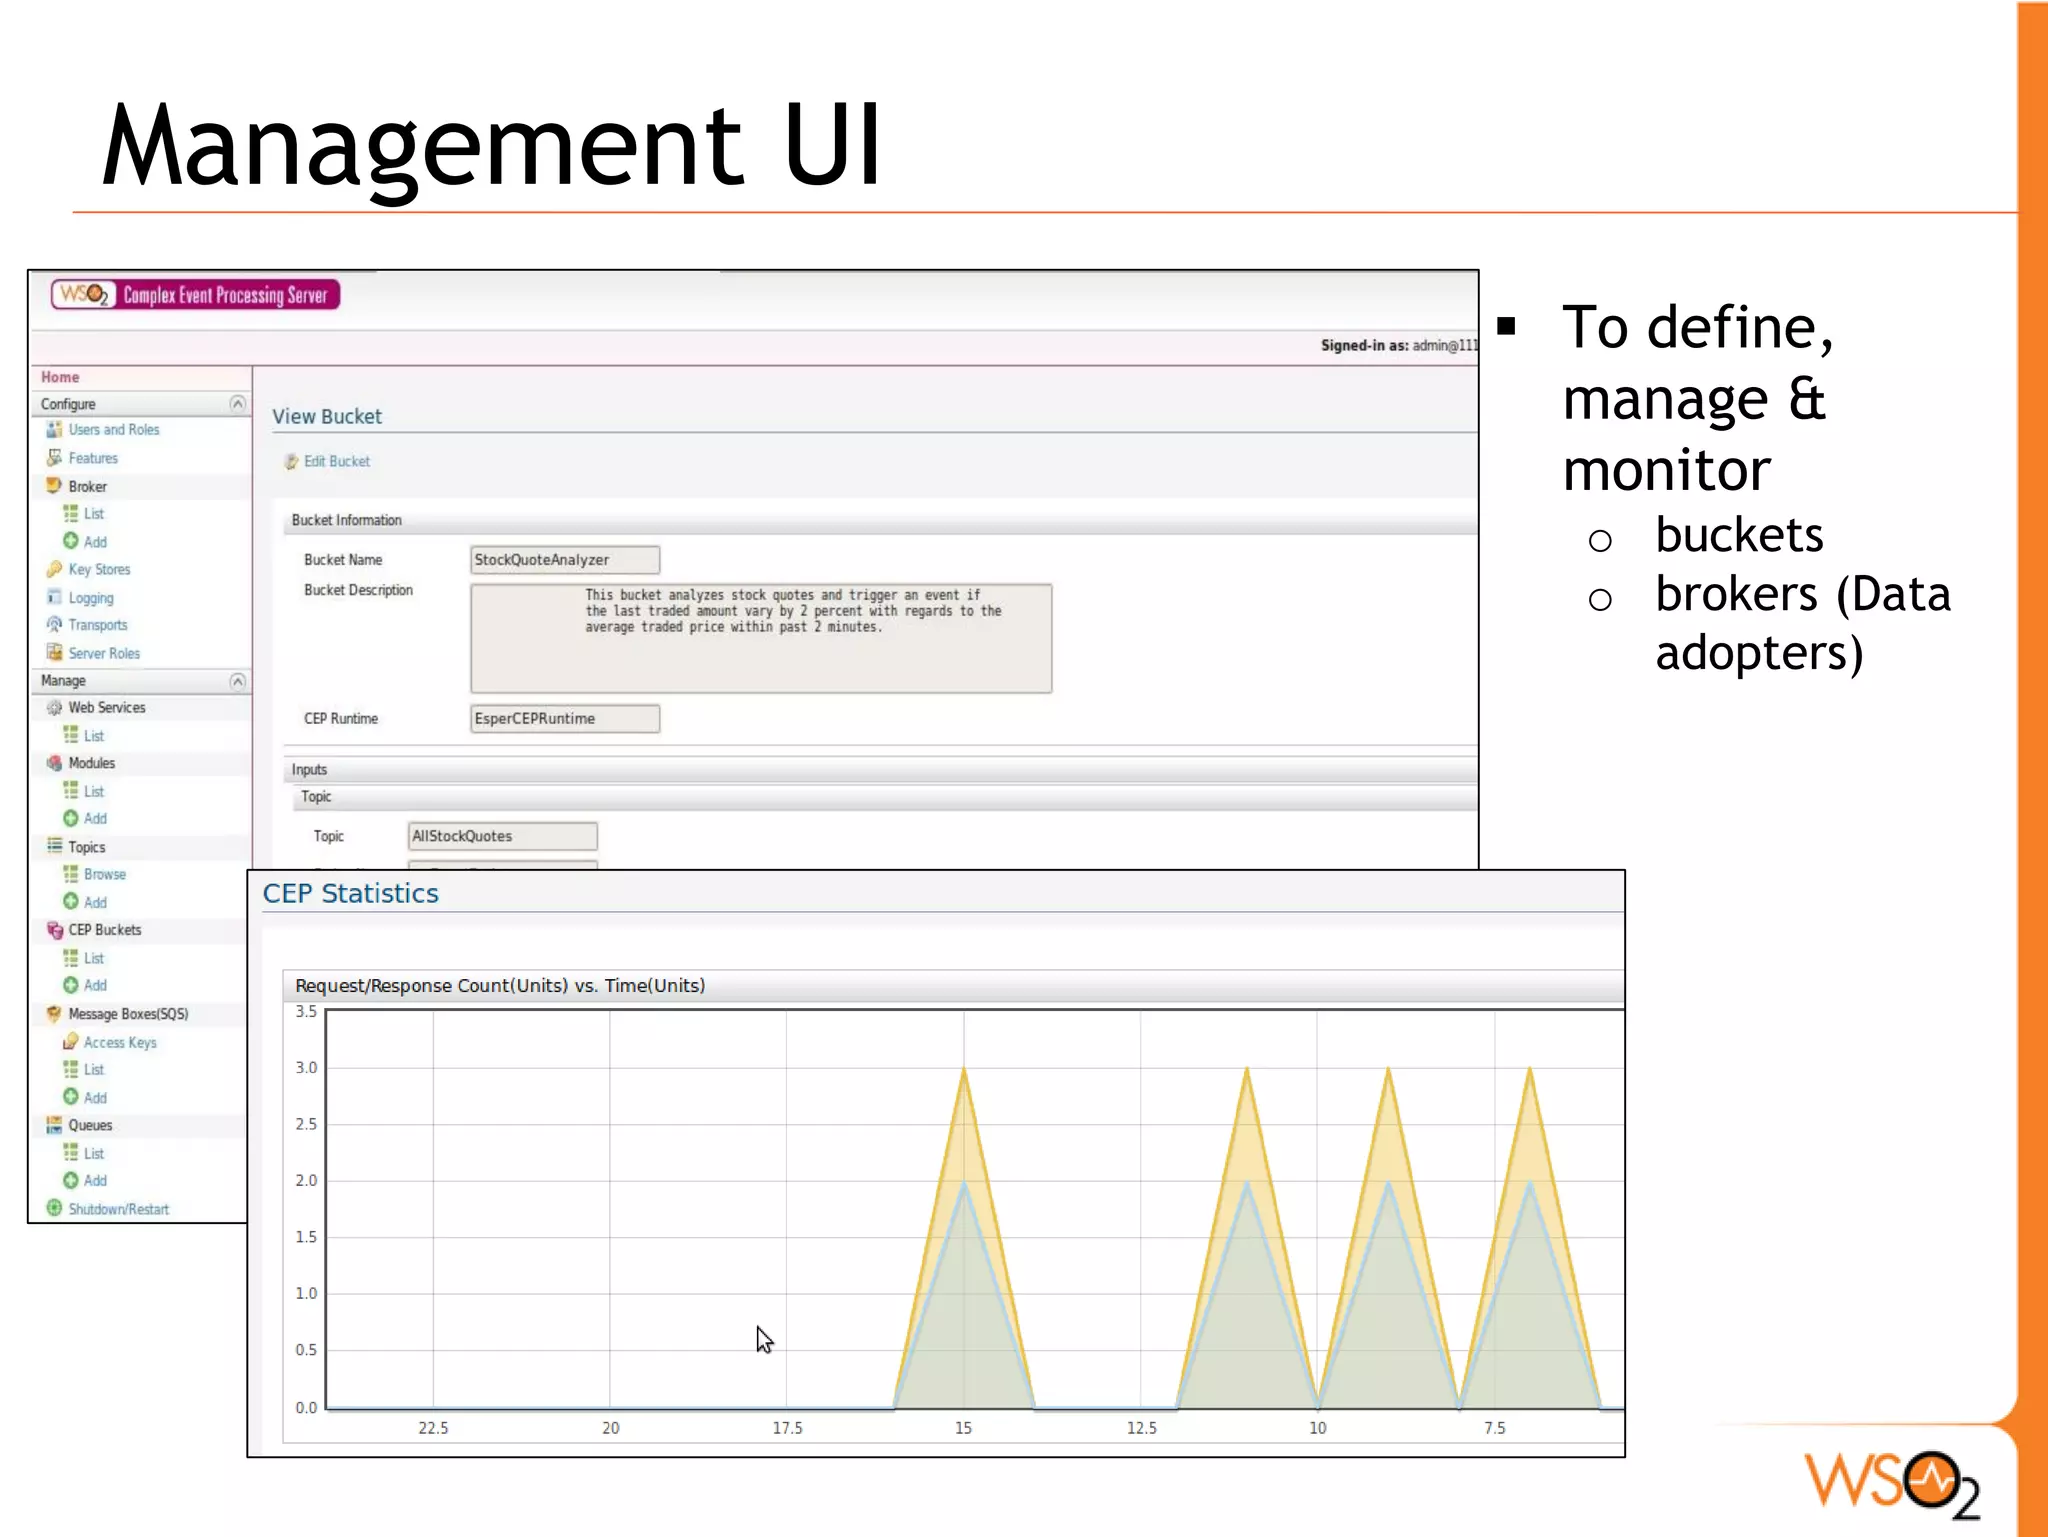
Task: Click the Signed-in as admin text
Action: (1398, 345)
